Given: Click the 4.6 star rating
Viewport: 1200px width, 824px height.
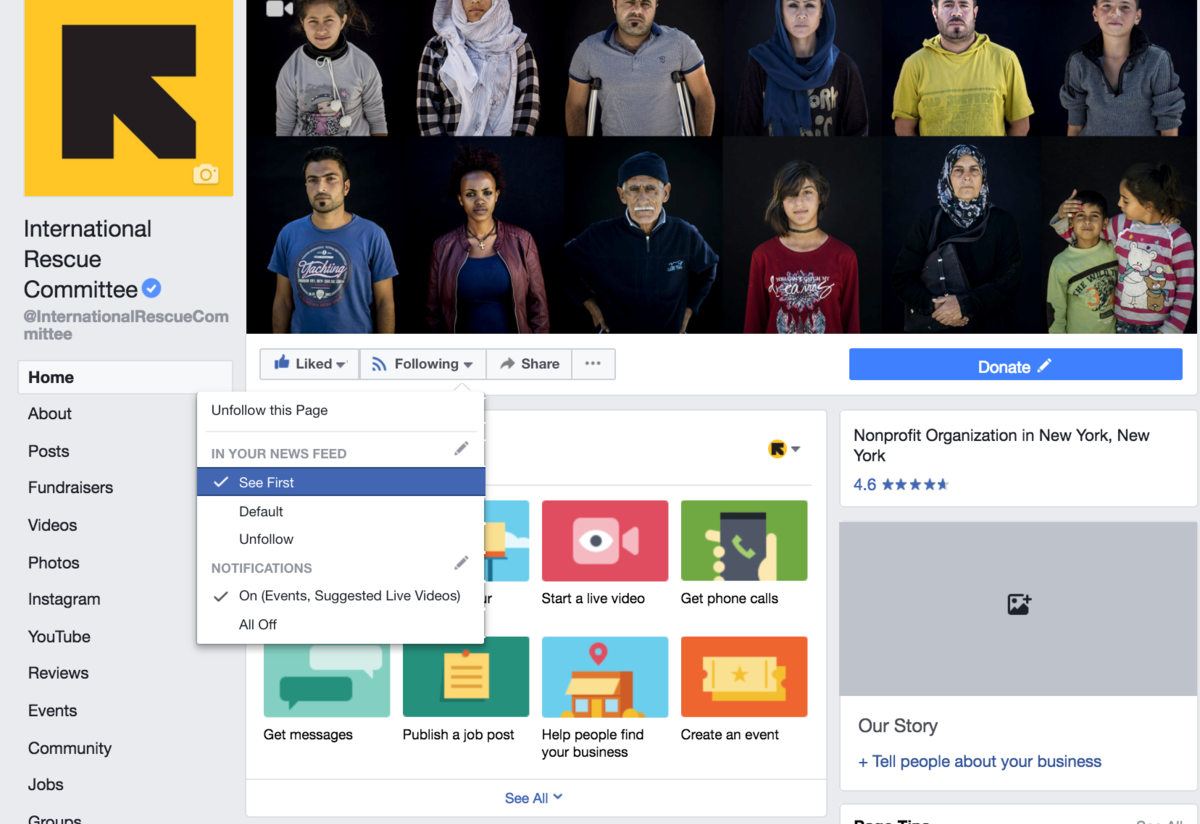Looking at the screenshot, I should pos(900,484).
